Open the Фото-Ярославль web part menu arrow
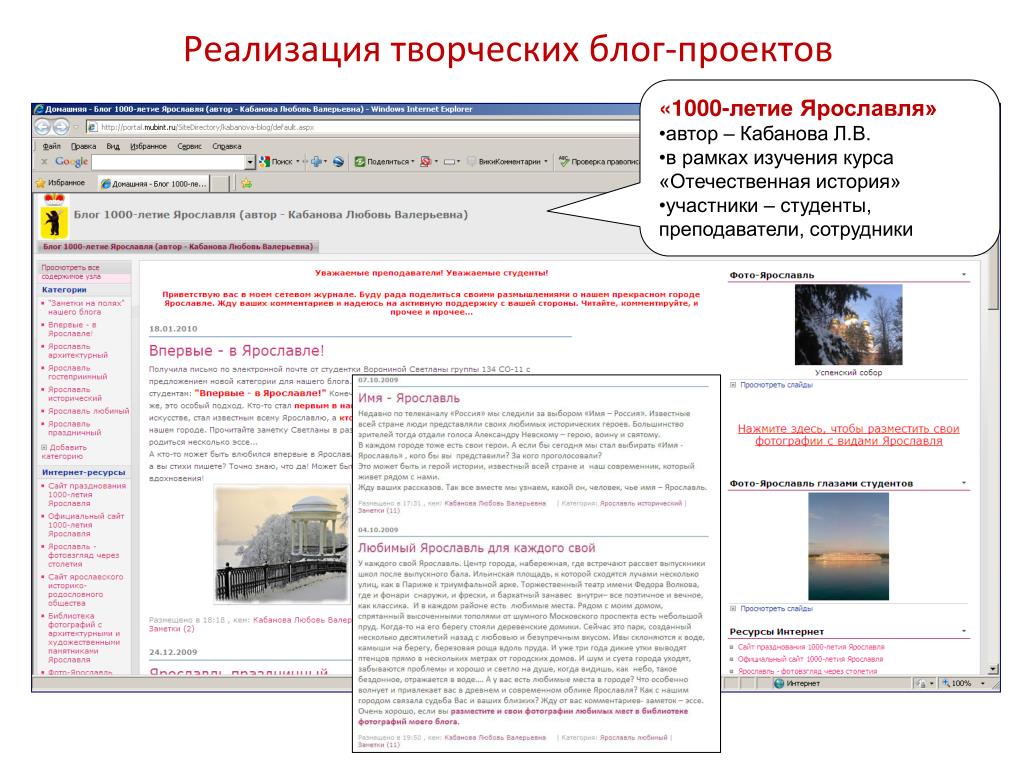The width and height of the screenshot is (1024, 768). [964, 274]
